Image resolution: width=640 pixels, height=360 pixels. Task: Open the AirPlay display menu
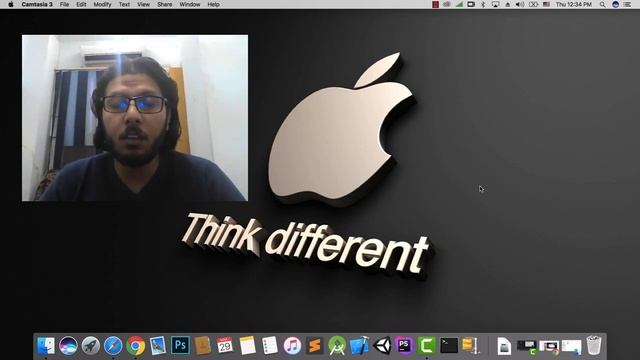[495, 4]
